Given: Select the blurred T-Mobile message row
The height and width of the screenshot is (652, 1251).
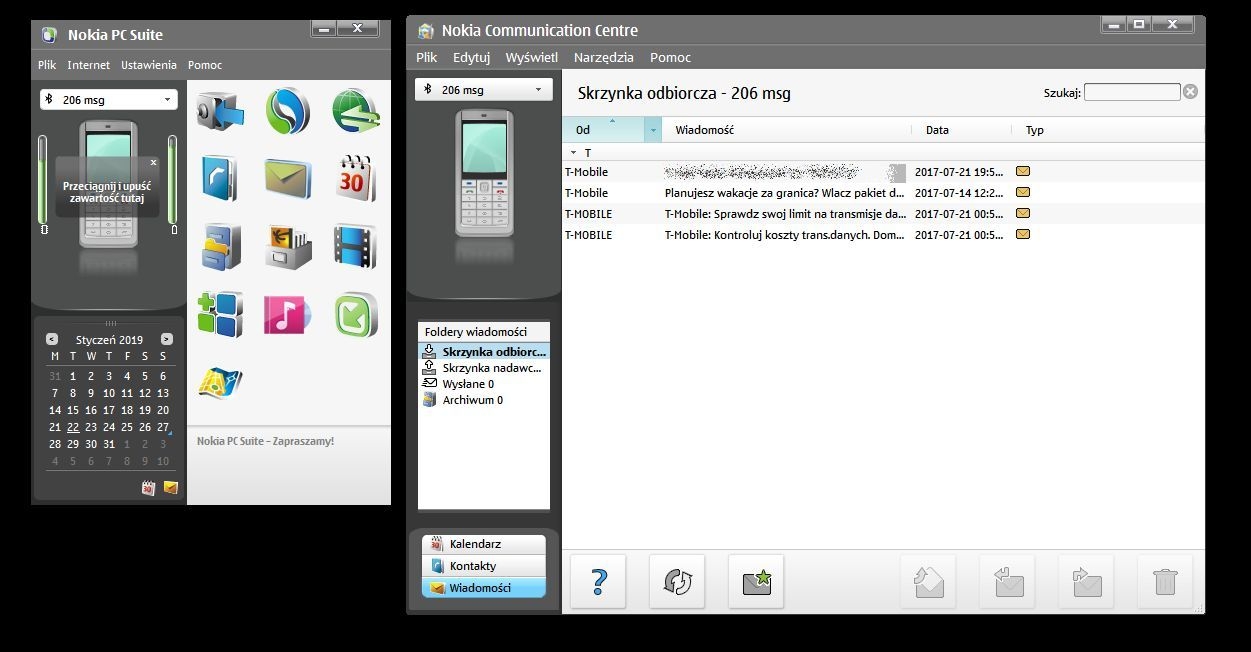Looking at the screenshot, I should [883, 172].
